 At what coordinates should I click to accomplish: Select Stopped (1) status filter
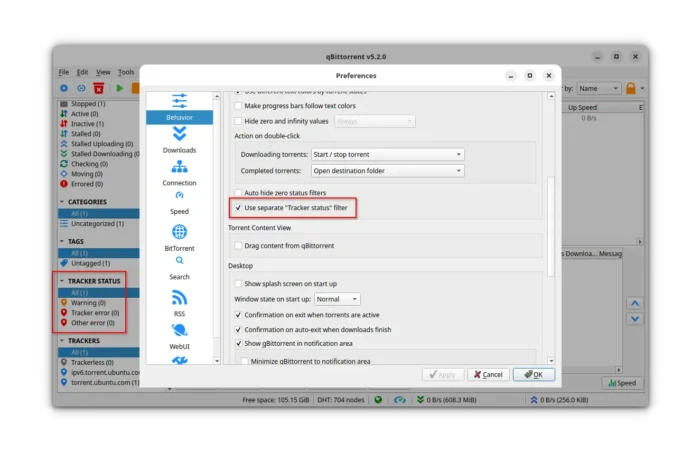(x=83, y=104)
